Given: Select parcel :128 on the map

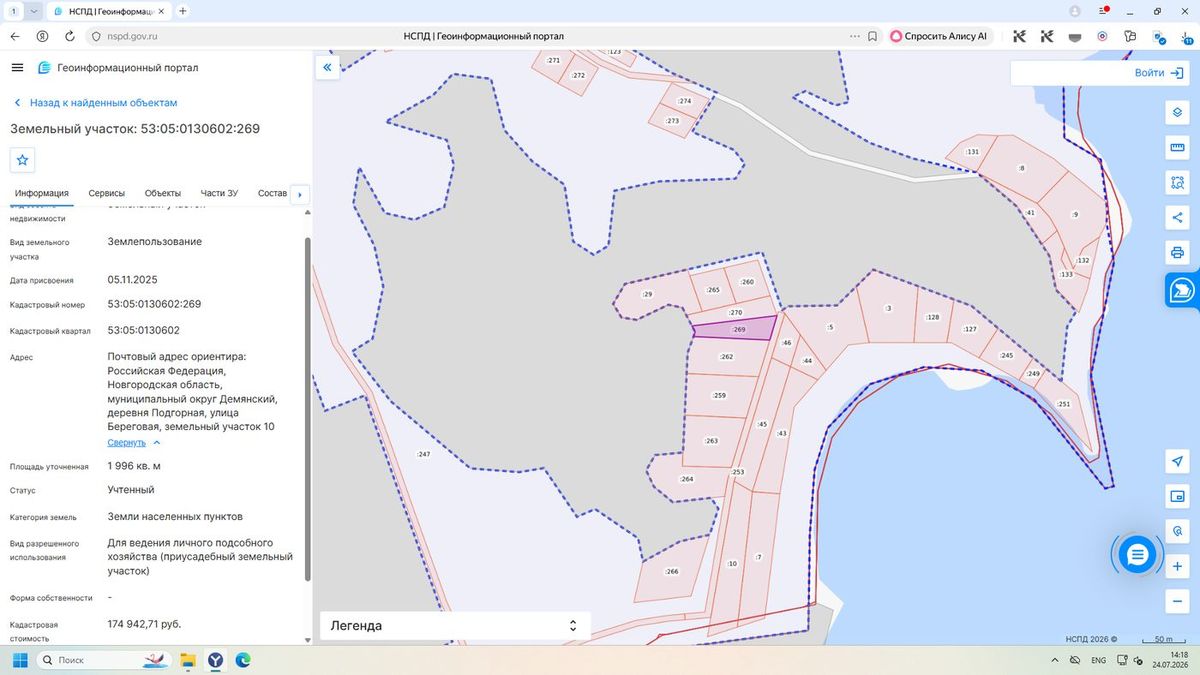Looking at the screenshot, I should point(932,317).
